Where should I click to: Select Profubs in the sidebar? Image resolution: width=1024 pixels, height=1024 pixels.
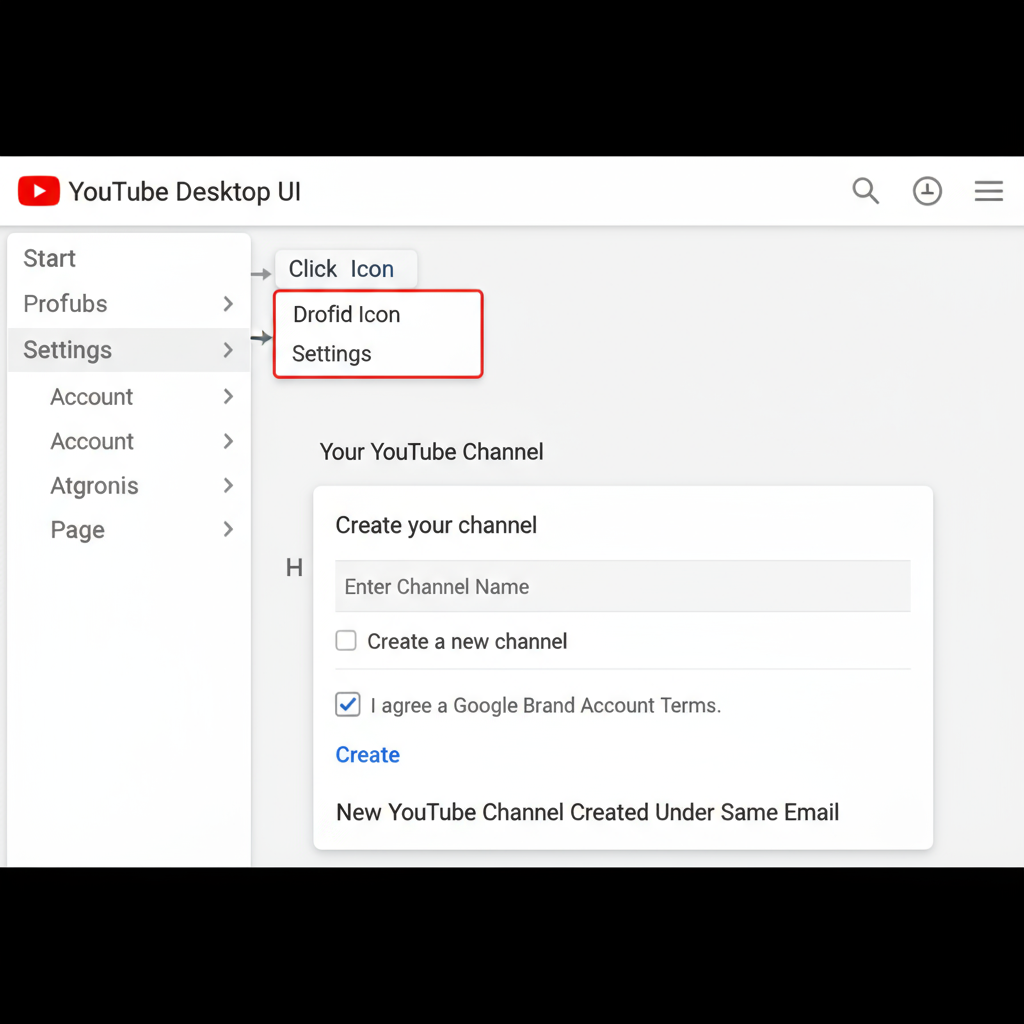65,304
